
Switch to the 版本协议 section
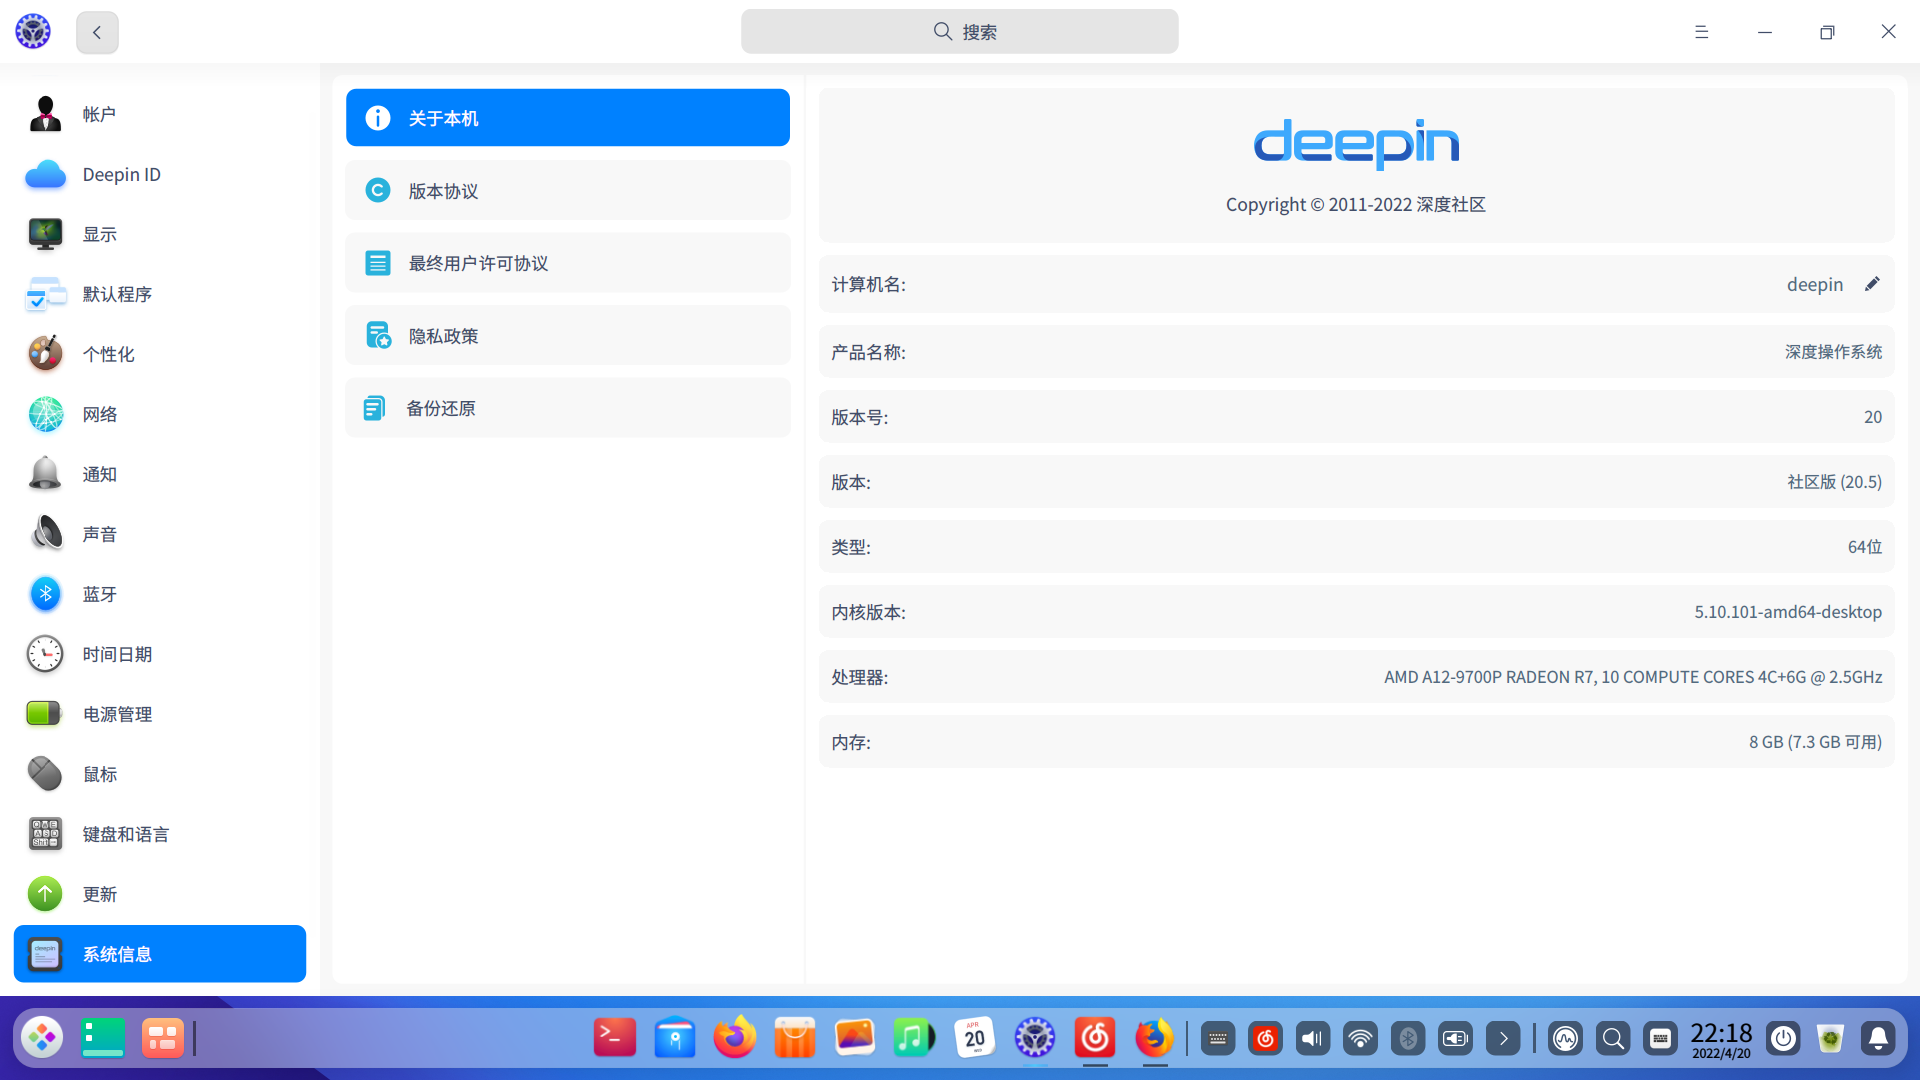(x=567, y=190)
